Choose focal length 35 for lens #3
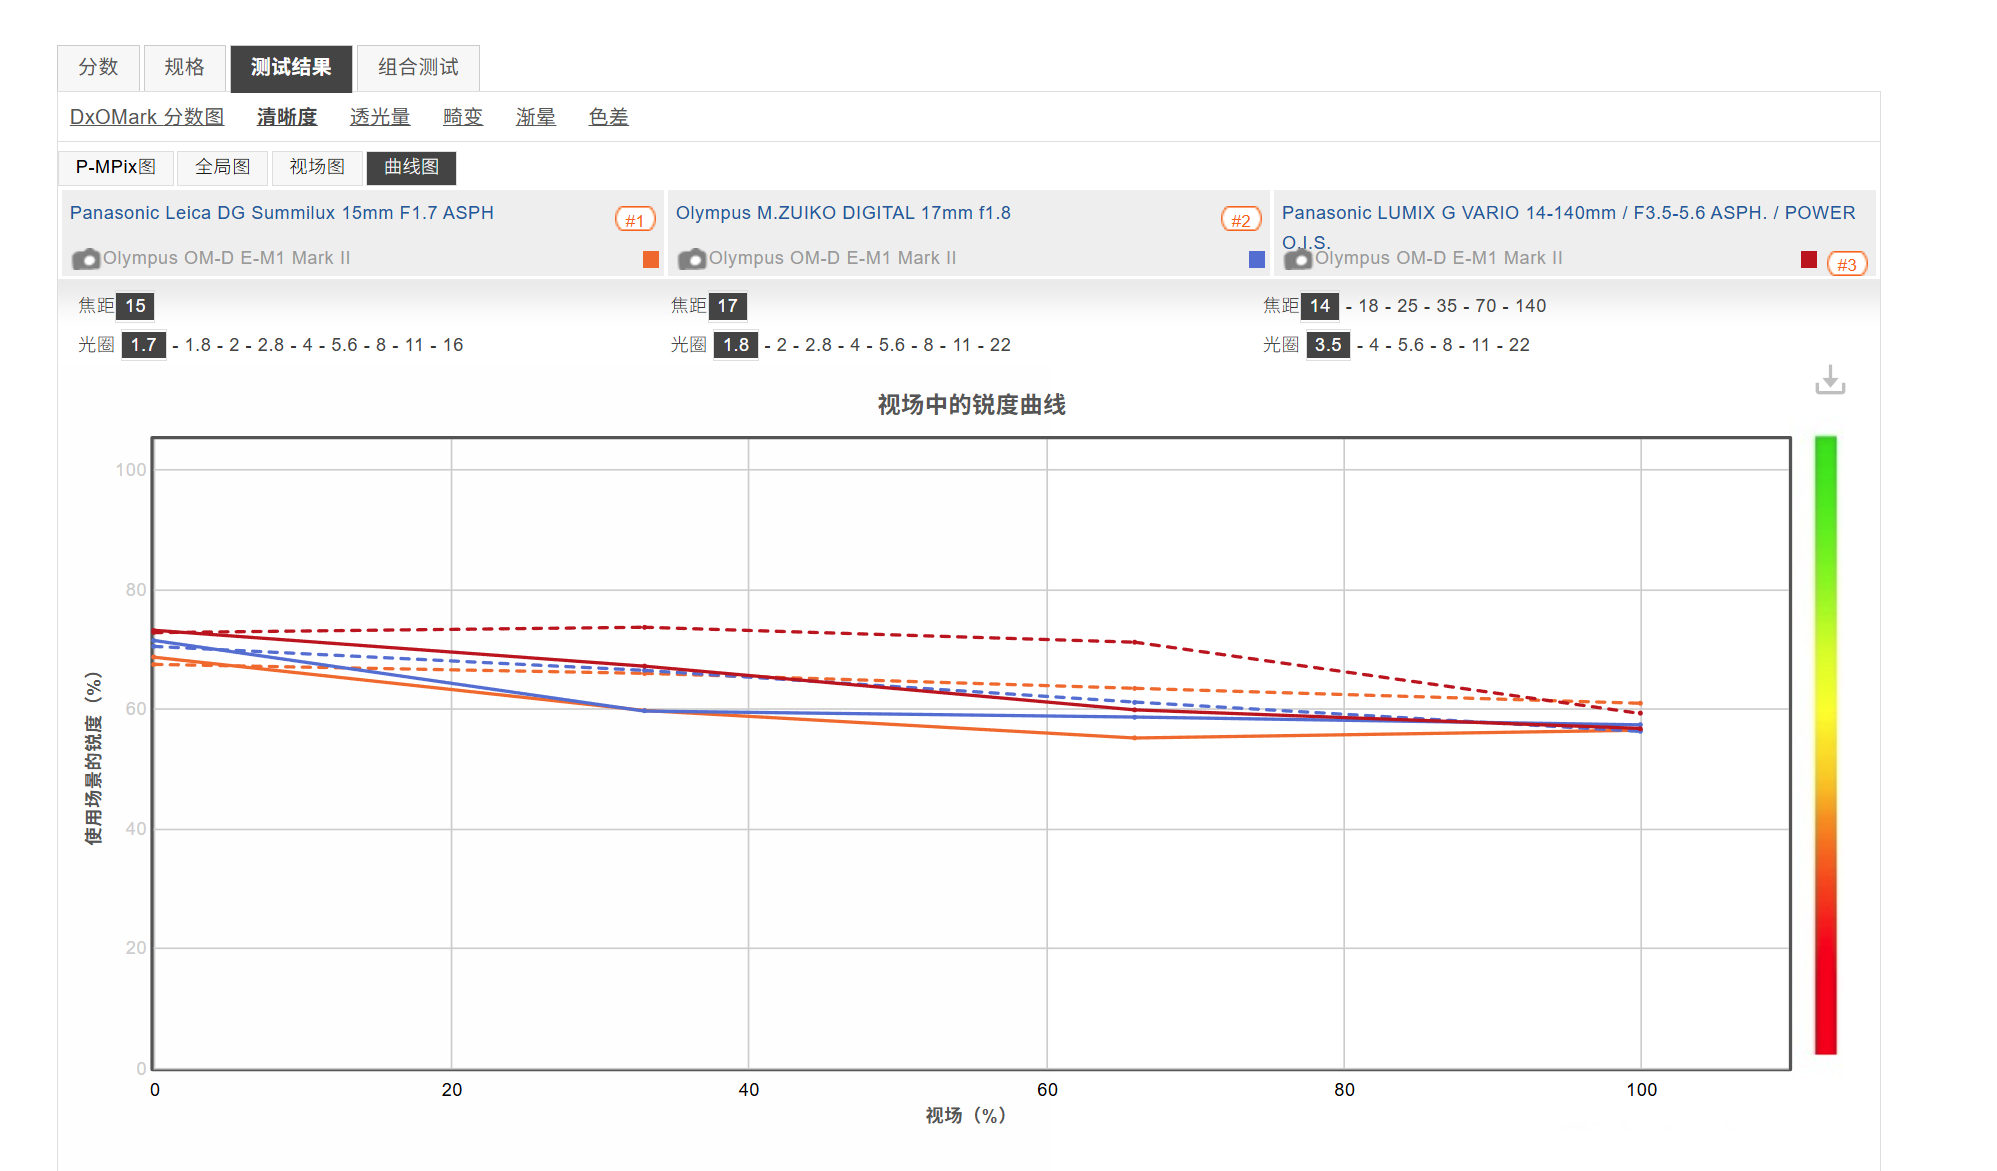1997x1171 pixels. [1447, 306]
